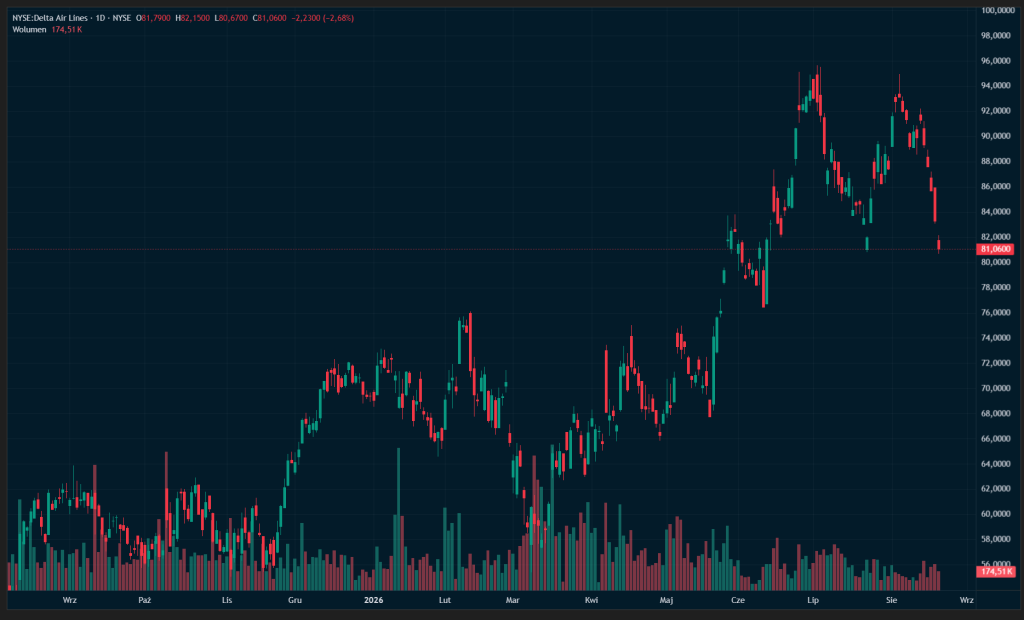Image resolution: width=1024 pixels, height=620 pixels.
Task: Click the 60,0000 price axis label
Action: click(x=997, y=514)
